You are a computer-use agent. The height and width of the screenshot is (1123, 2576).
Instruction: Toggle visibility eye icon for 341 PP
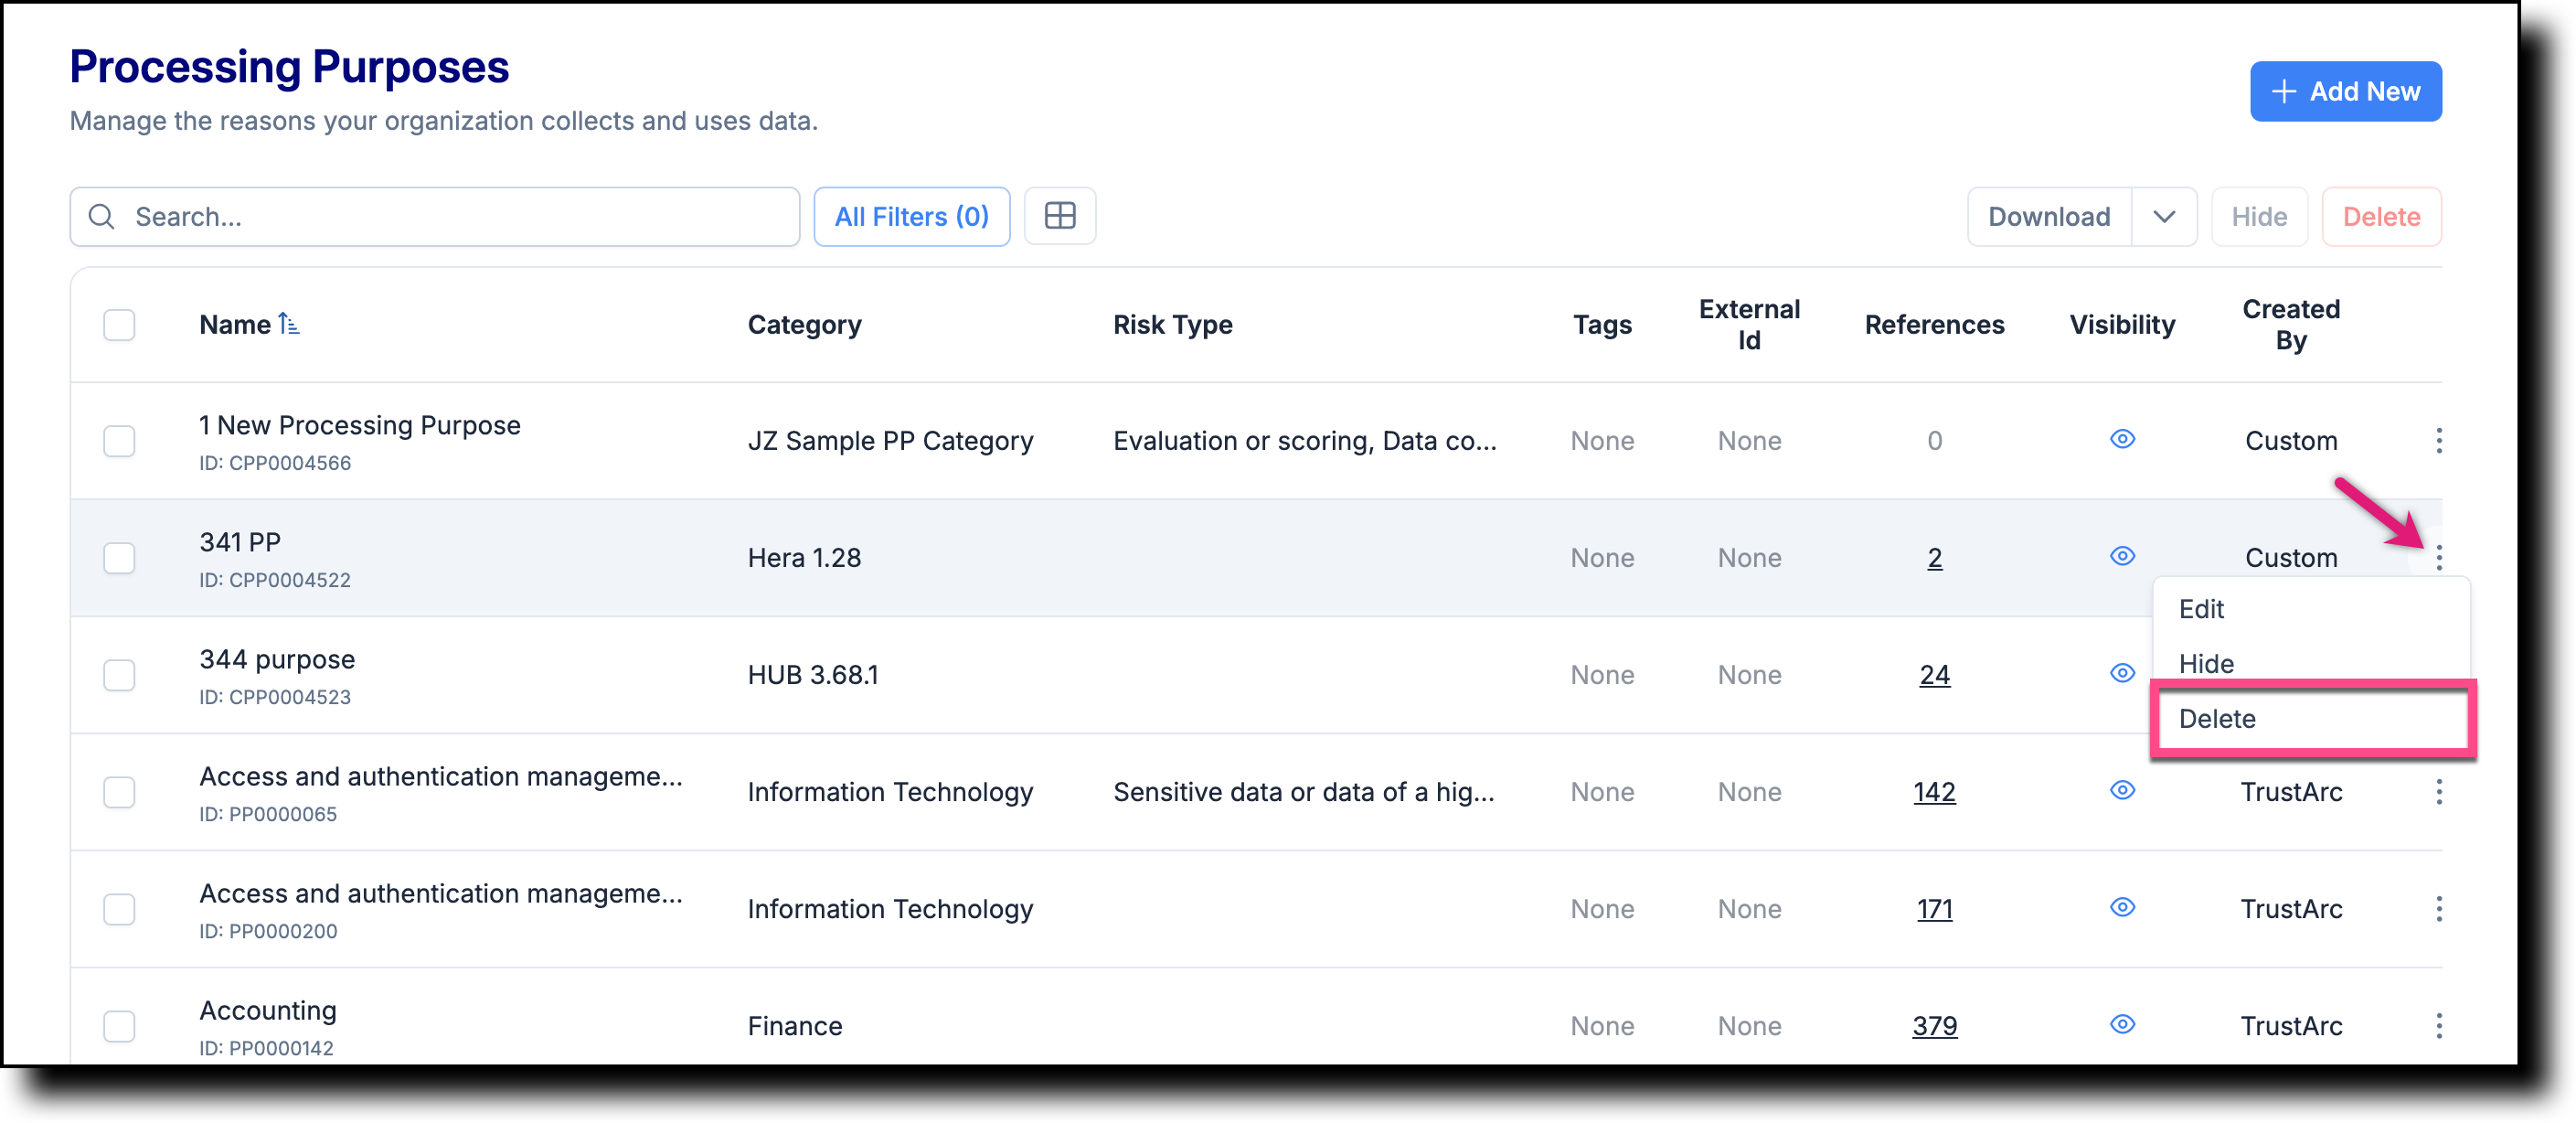[x=2123, y=557]
